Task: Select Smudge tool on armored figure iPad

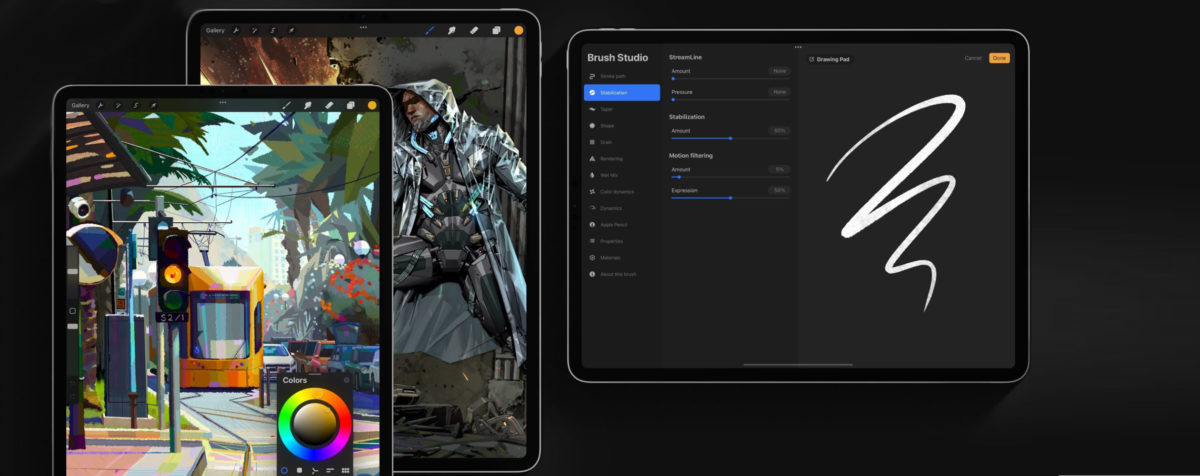Action: point(452,30)
